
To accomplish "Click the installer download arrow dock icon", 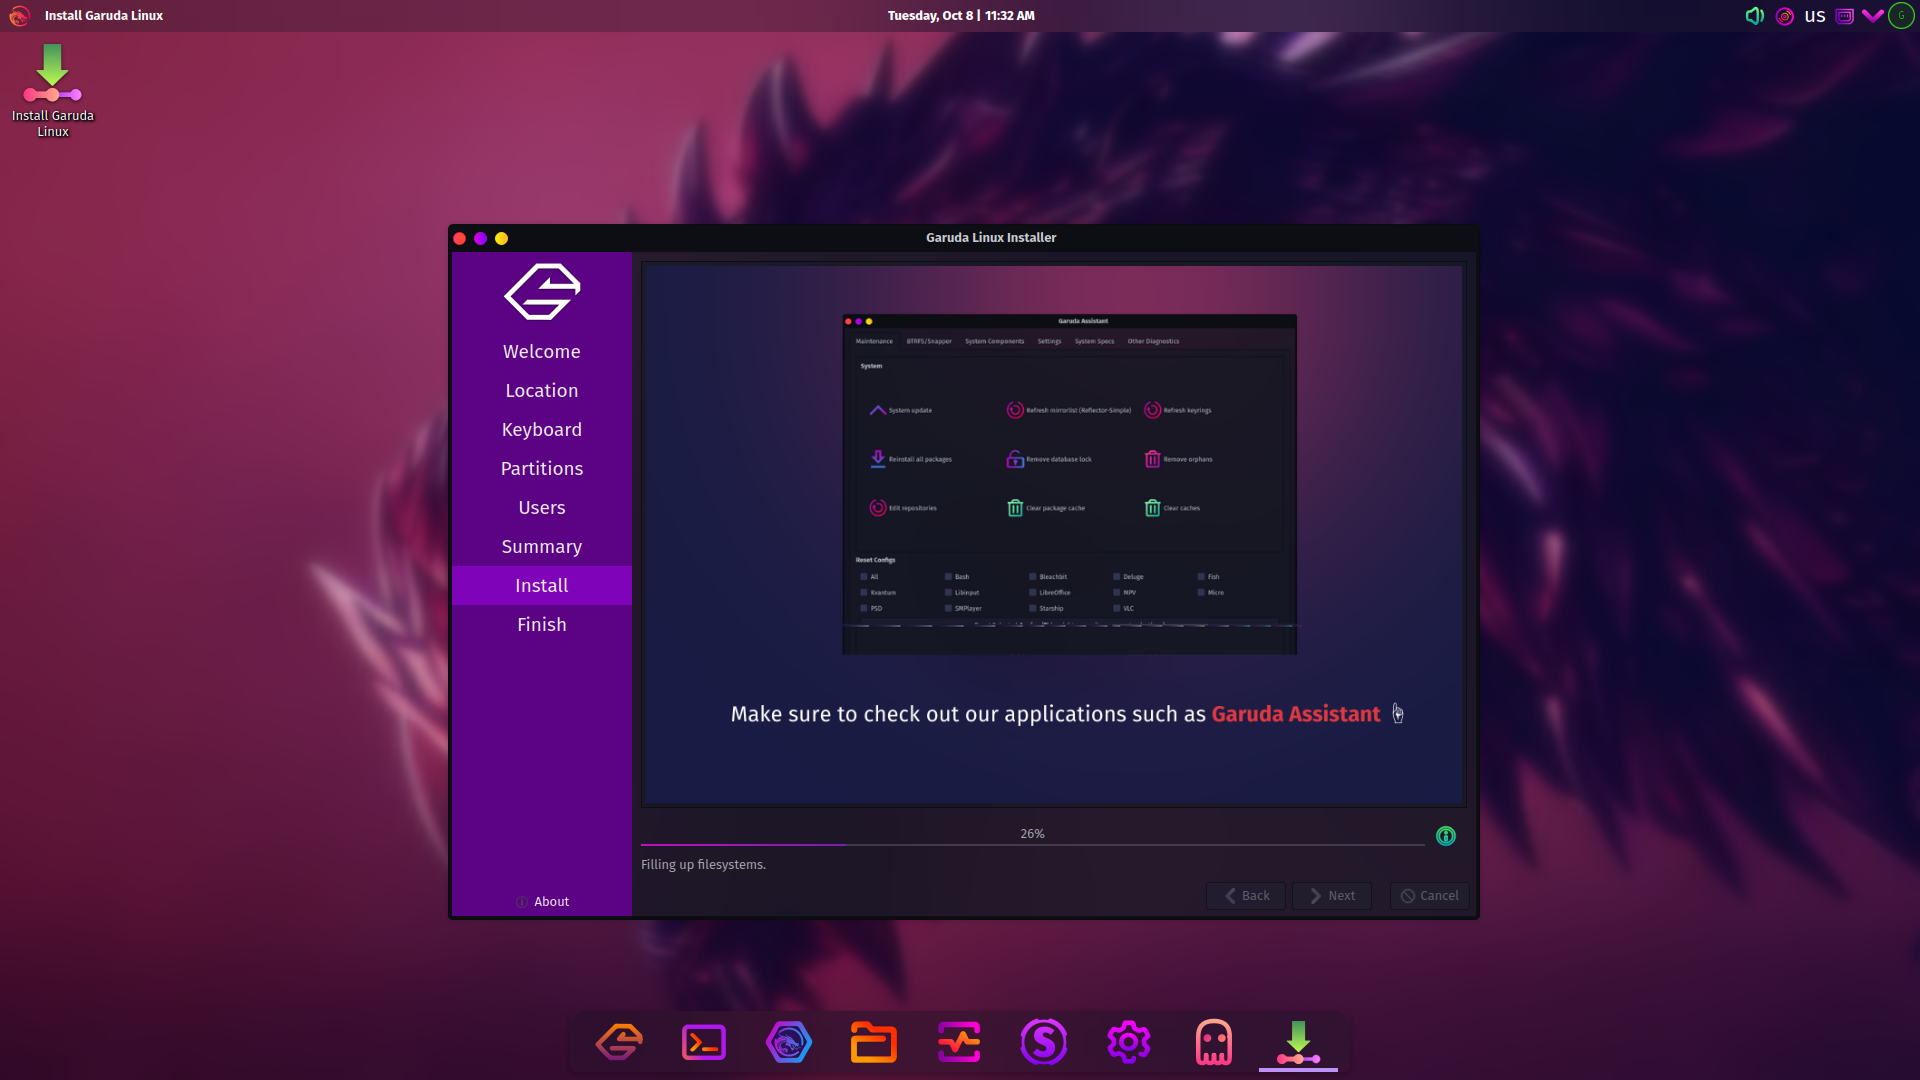I will click(x=1298, y=1043).
